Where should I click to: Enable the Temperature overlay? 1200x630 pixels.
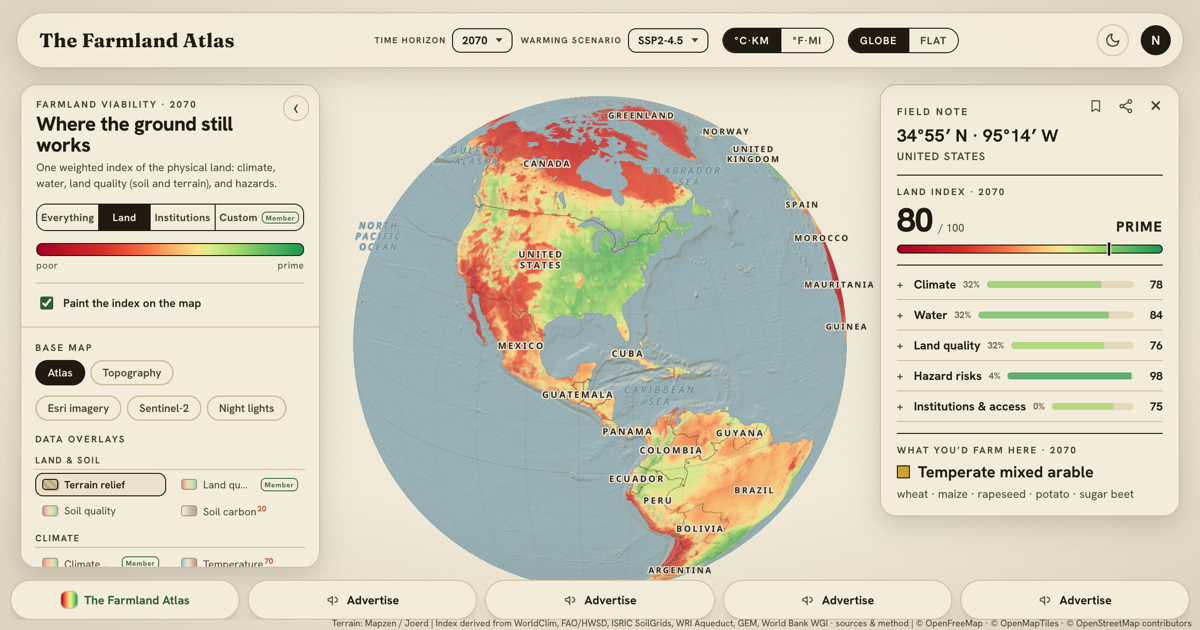click(227, 563)
